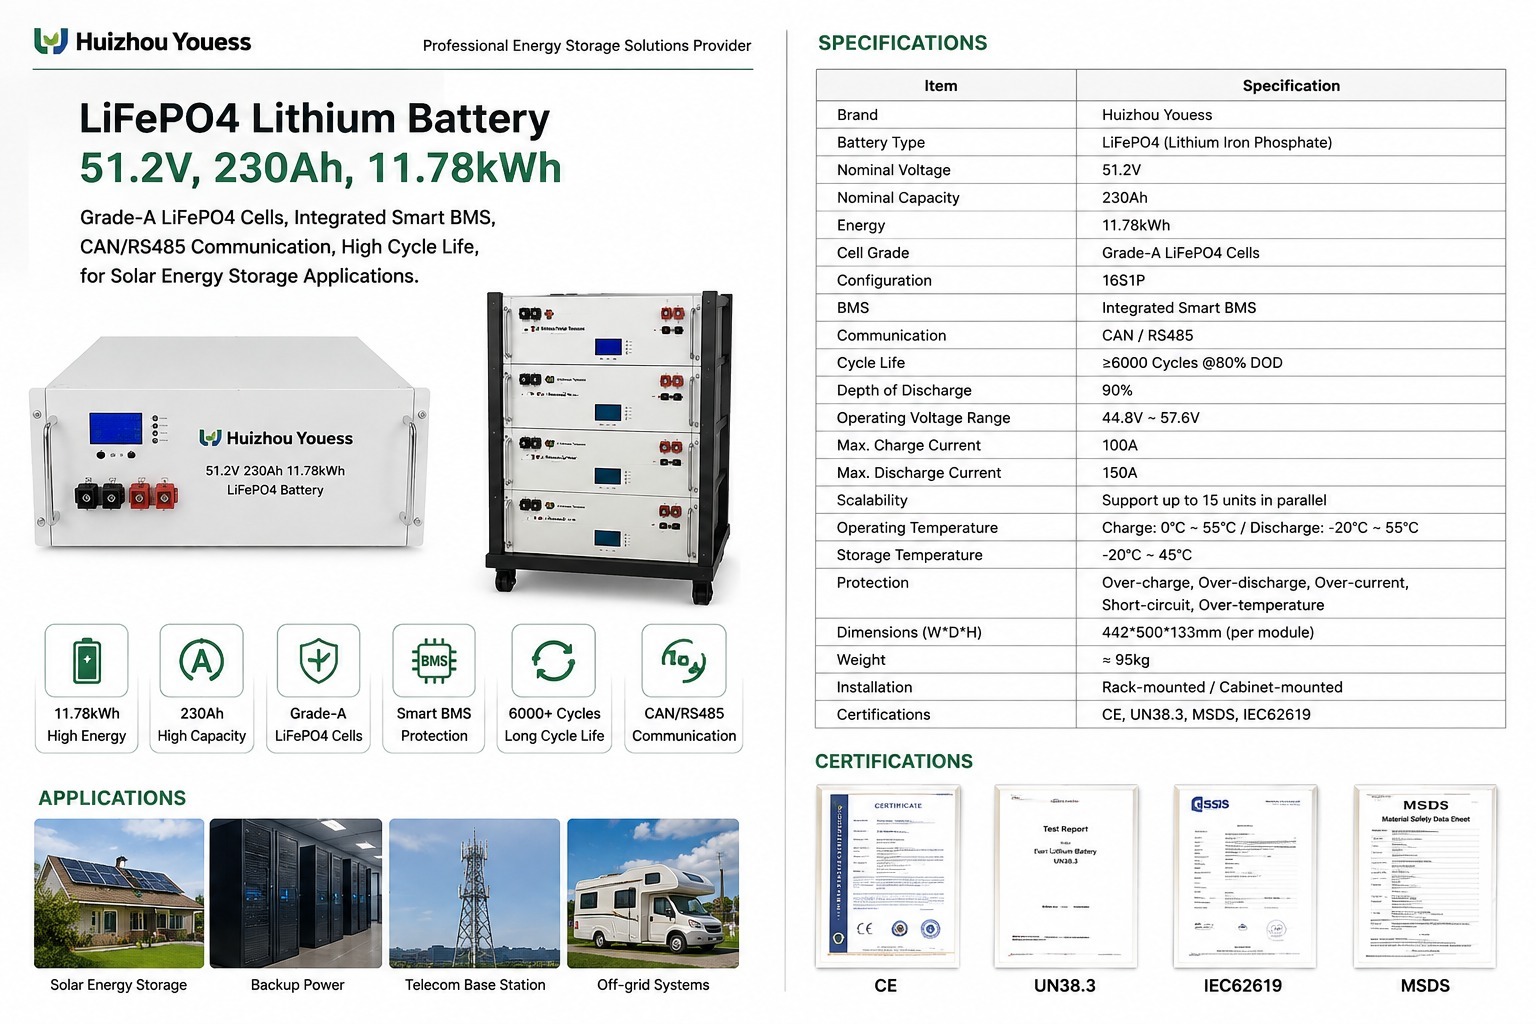Click the circled A icon for 230Ah High Capacity
Image resolution: width=1536 pixels, height=1024 pixels.
201,660
